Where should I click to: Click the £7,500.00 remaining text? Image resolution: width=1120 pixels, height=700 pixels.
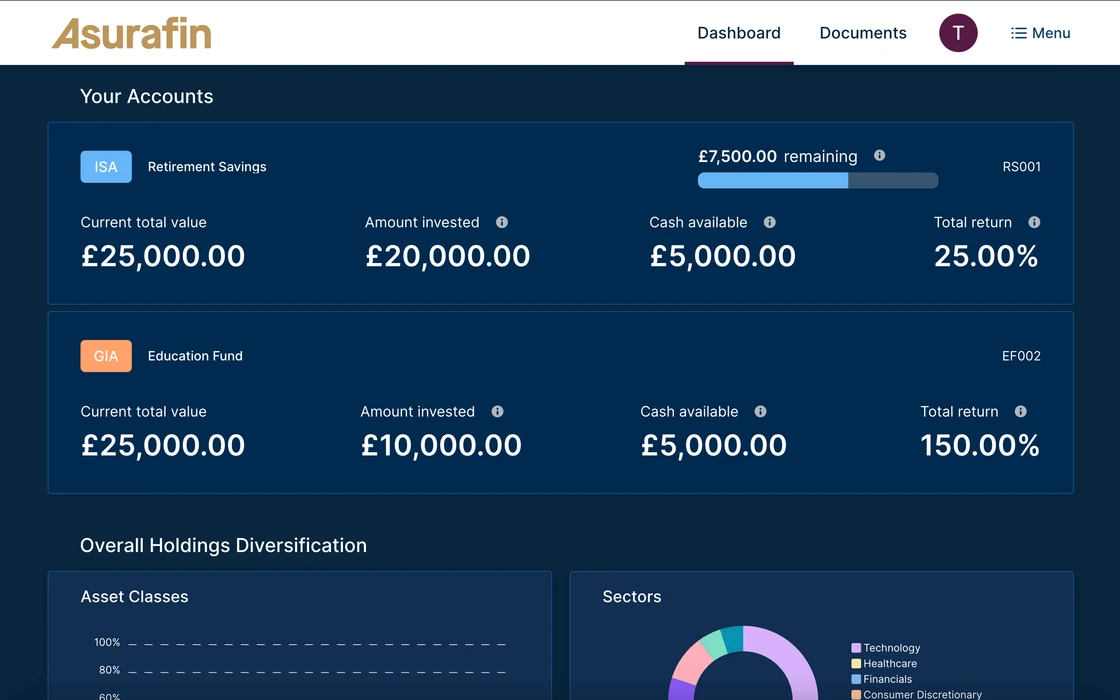point(777,156)
